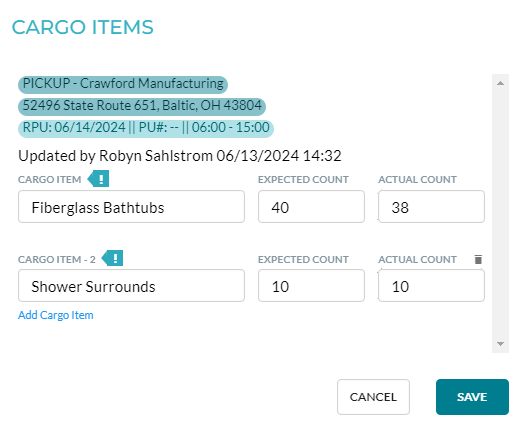Click EXPECTED COUNT label above 40

303,180
